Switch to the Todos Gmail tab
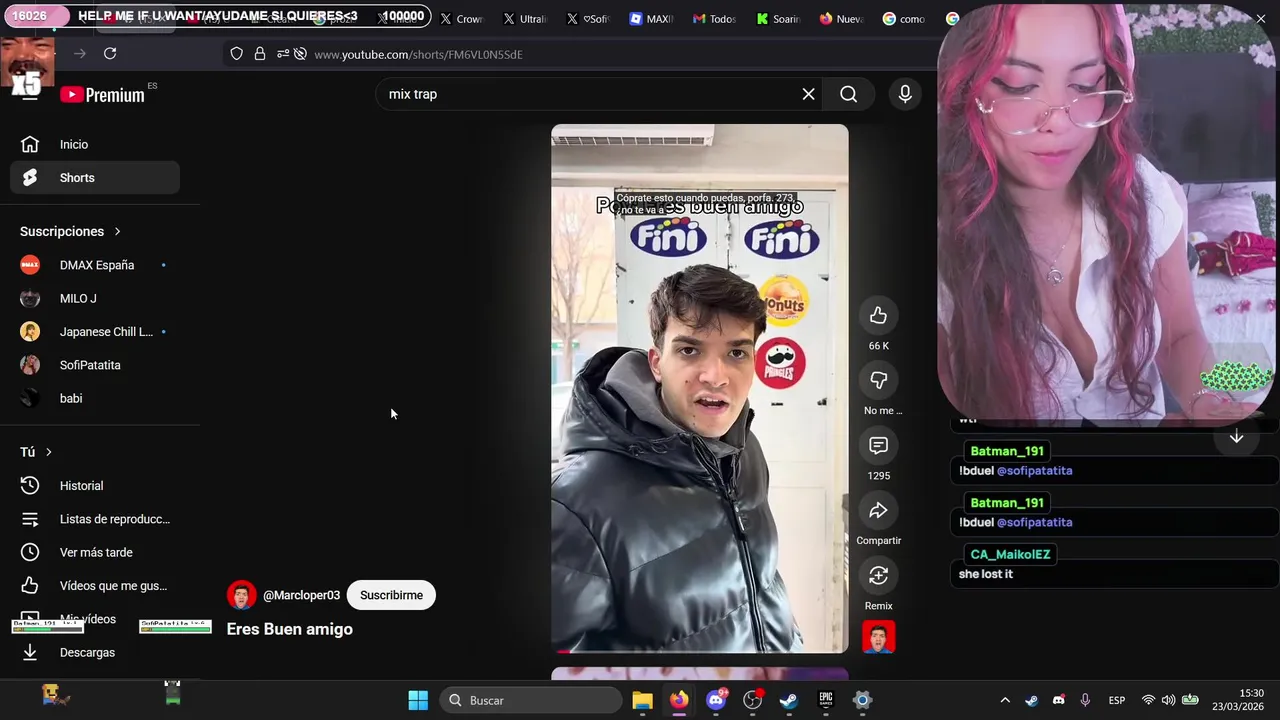The width and height of the screenshot is (1280, 720). (x=714, y=19)
